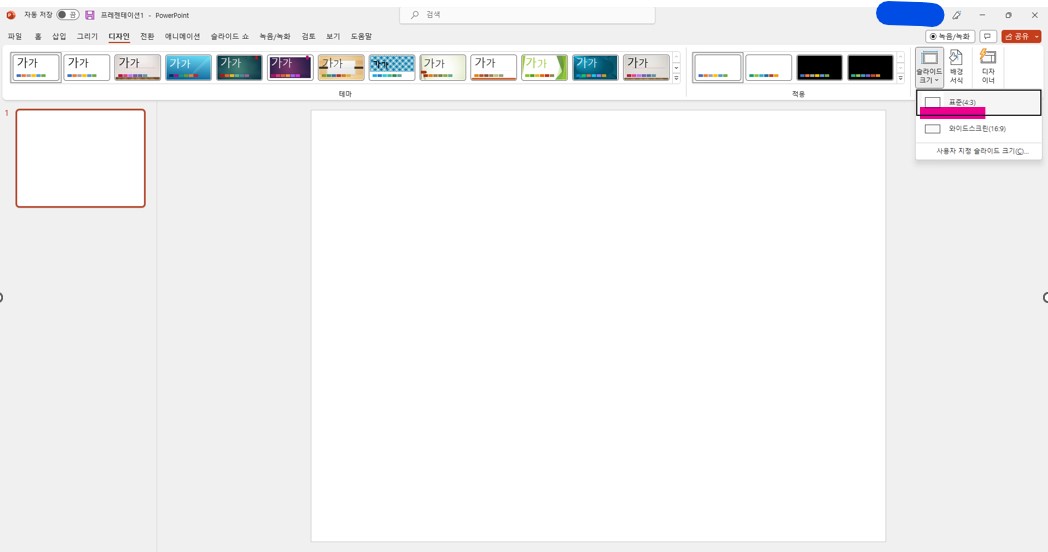1048x552 pixels.
Task: Open the comments pane icon
Action: (988, 36)
